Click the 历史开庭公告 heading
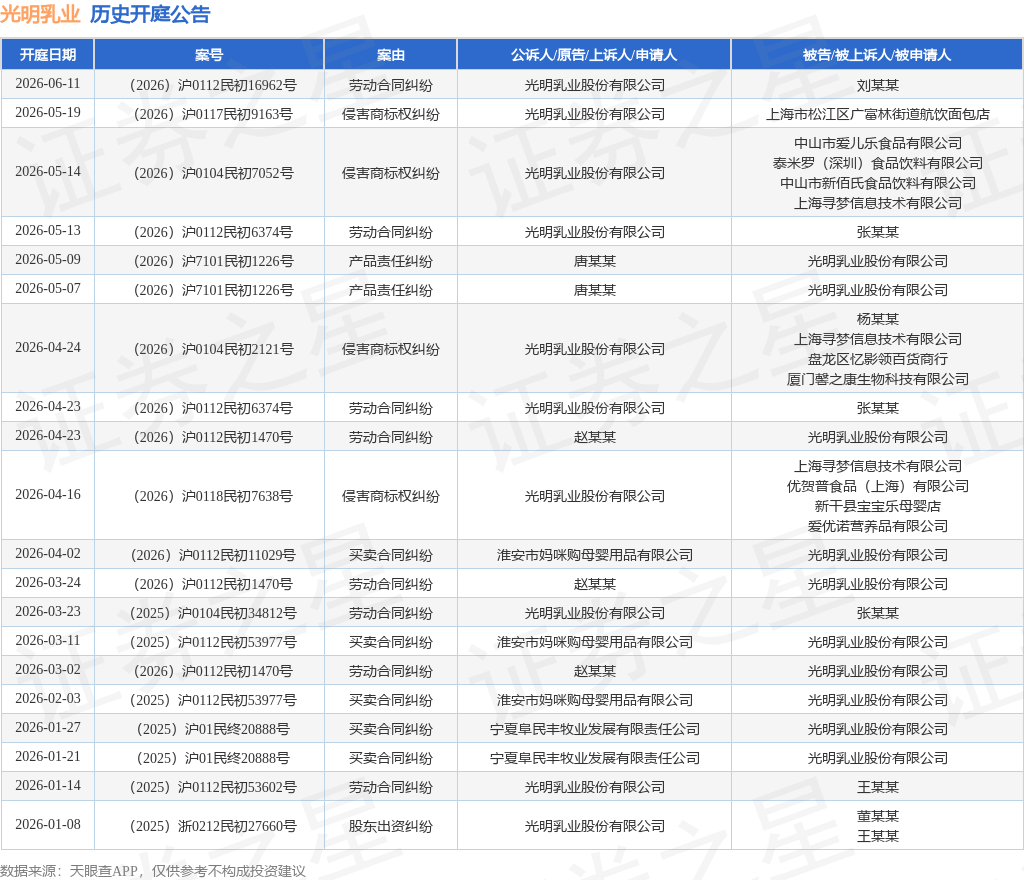This screenshot has width=1024, height=880. tap(150, 14)
